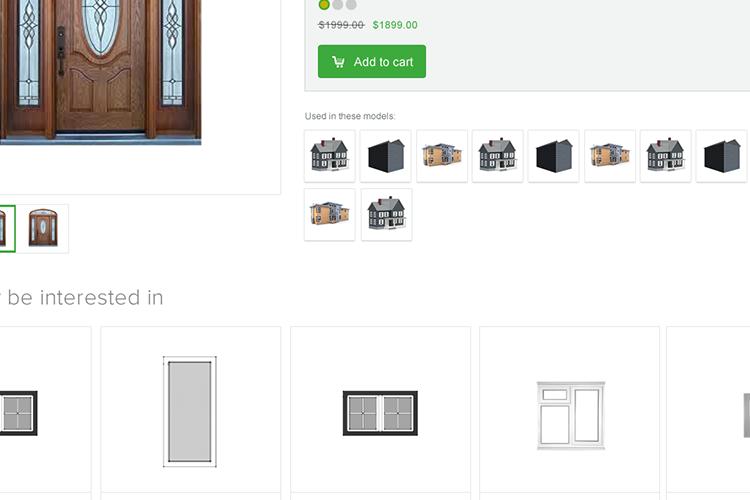Viewport: 750px width, 500px height.
Task: View the green-outlined selected door thumbnail
Action: click(x=7, y=228)
